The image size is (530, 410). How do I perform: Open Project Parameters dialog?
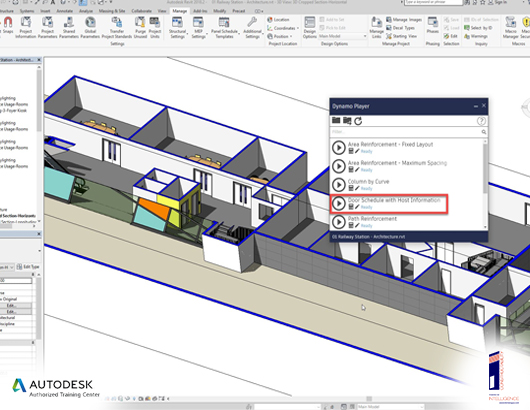47,27
